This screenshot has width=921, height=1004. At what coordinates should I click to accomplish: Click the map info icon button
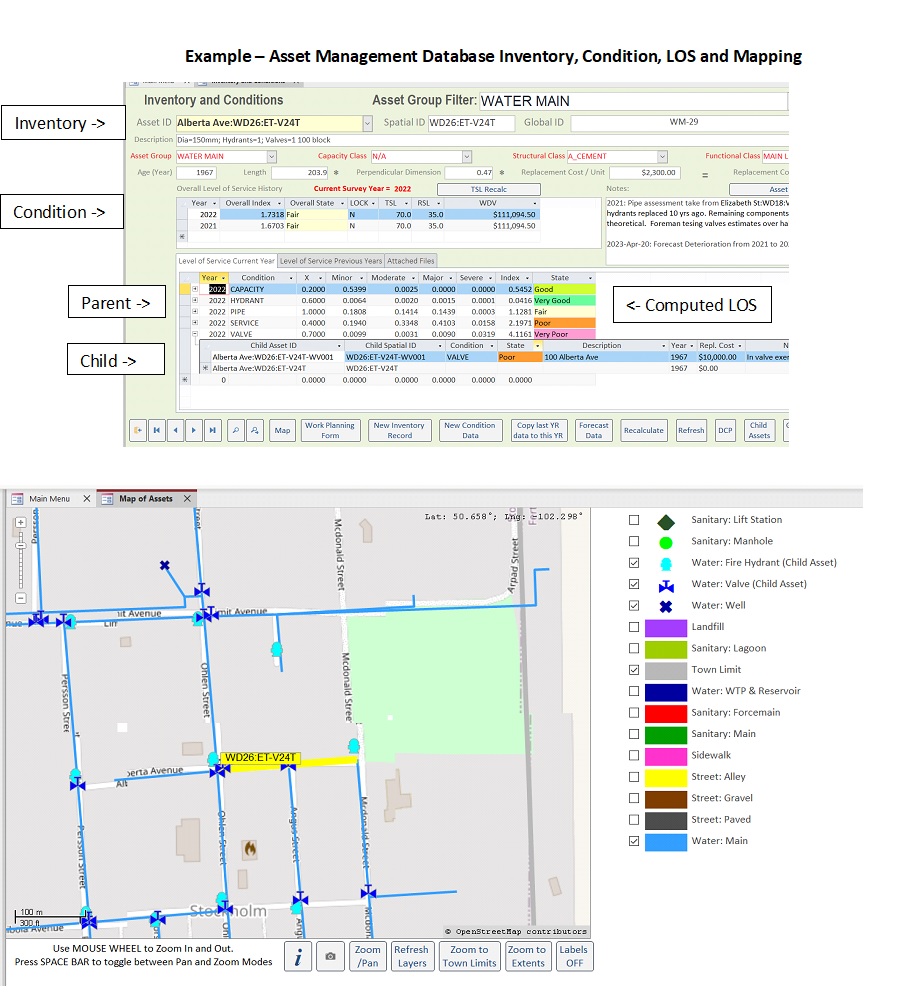pyautogui.click(x=298, y=957)
